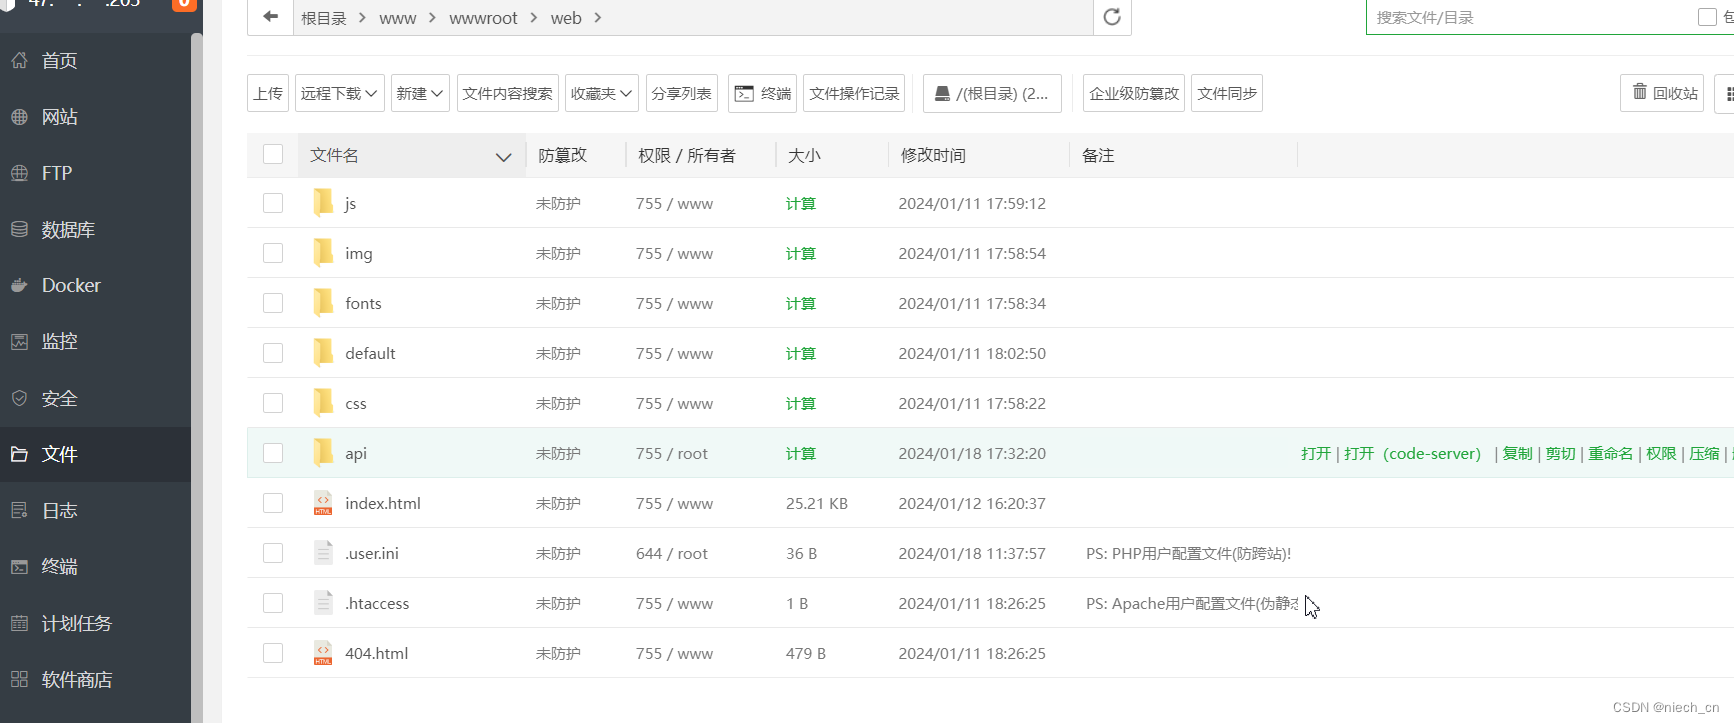The height and width of the screenshot is (723, 1734).
Task: Check the box for default folder
Action: click(x=273, y=353)
